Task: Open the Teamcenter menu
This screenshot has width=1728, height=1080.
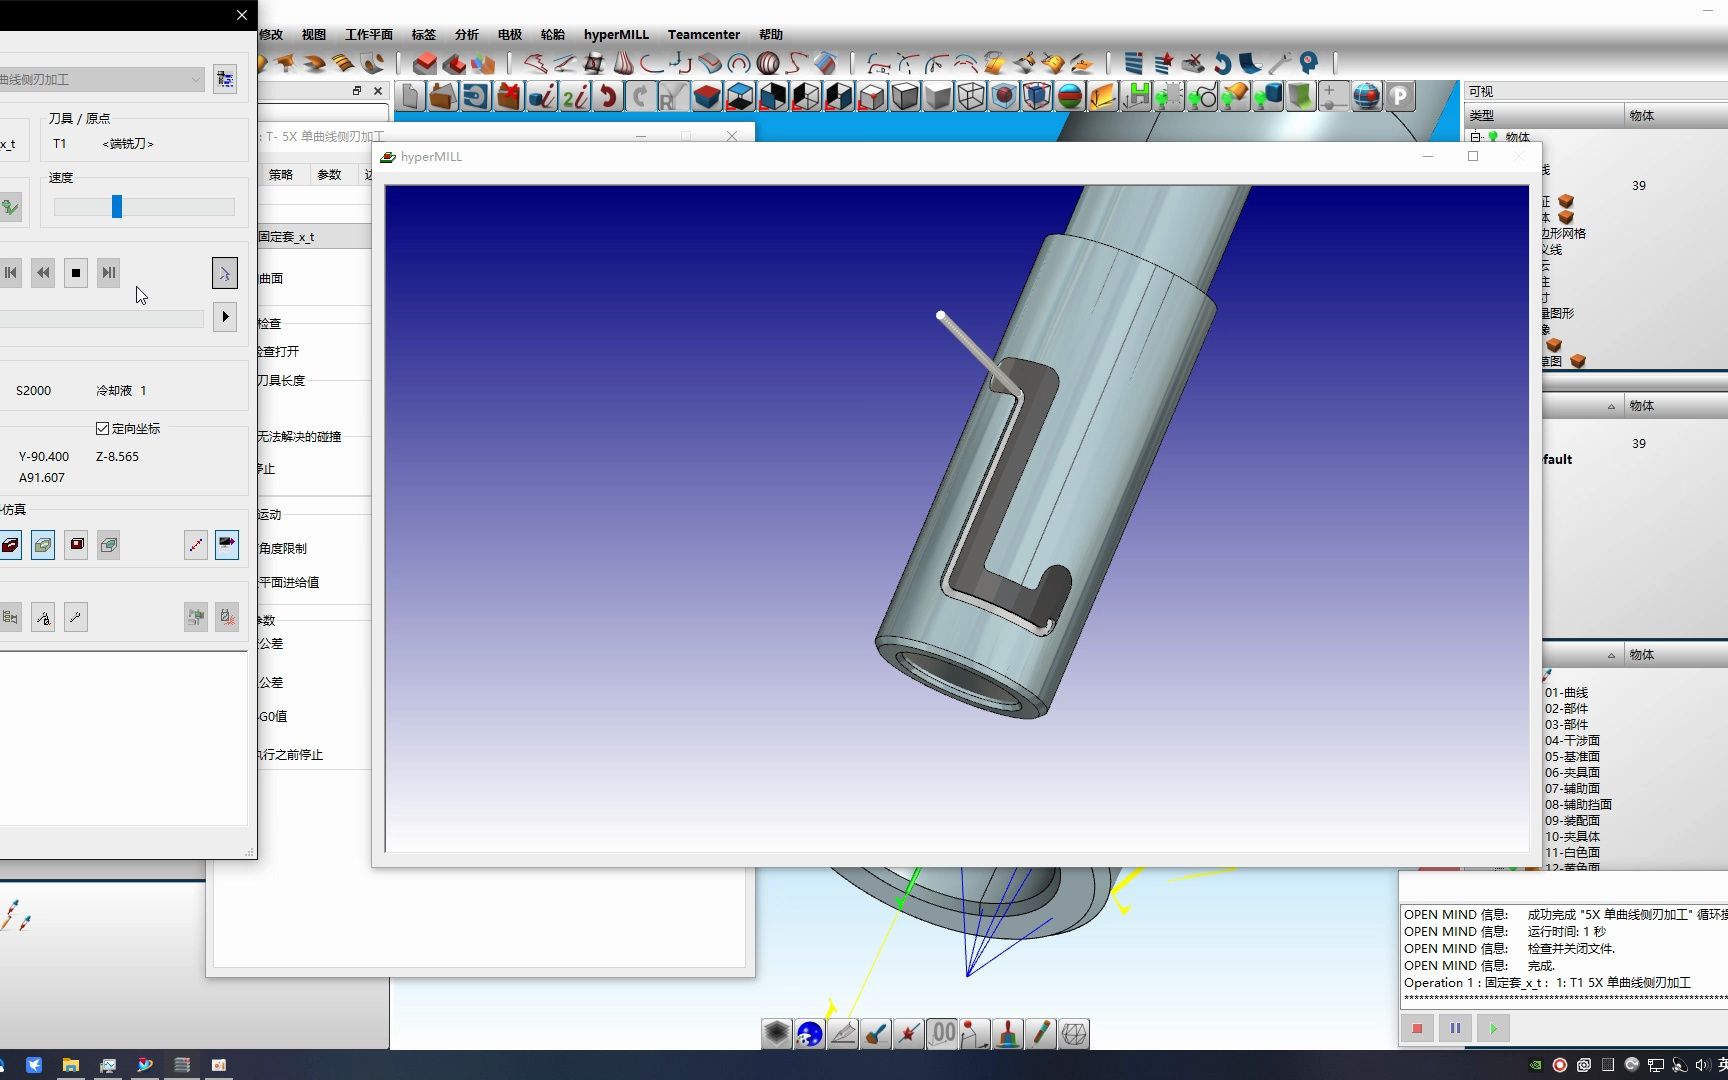Action: [x=704, y=34]
